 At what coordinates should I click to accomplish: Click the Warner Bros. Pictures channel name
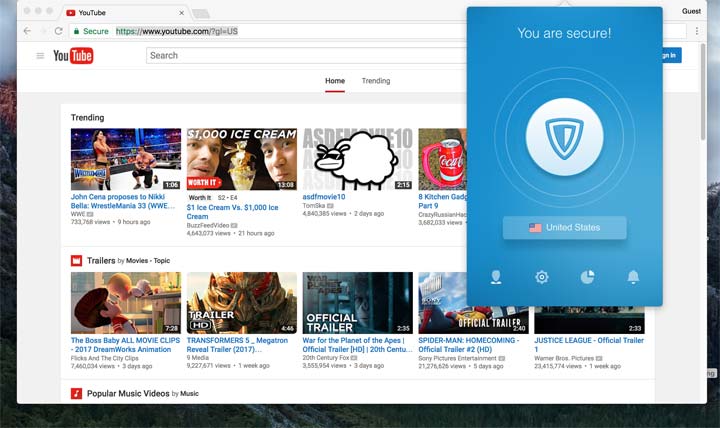tap(564, 358)
